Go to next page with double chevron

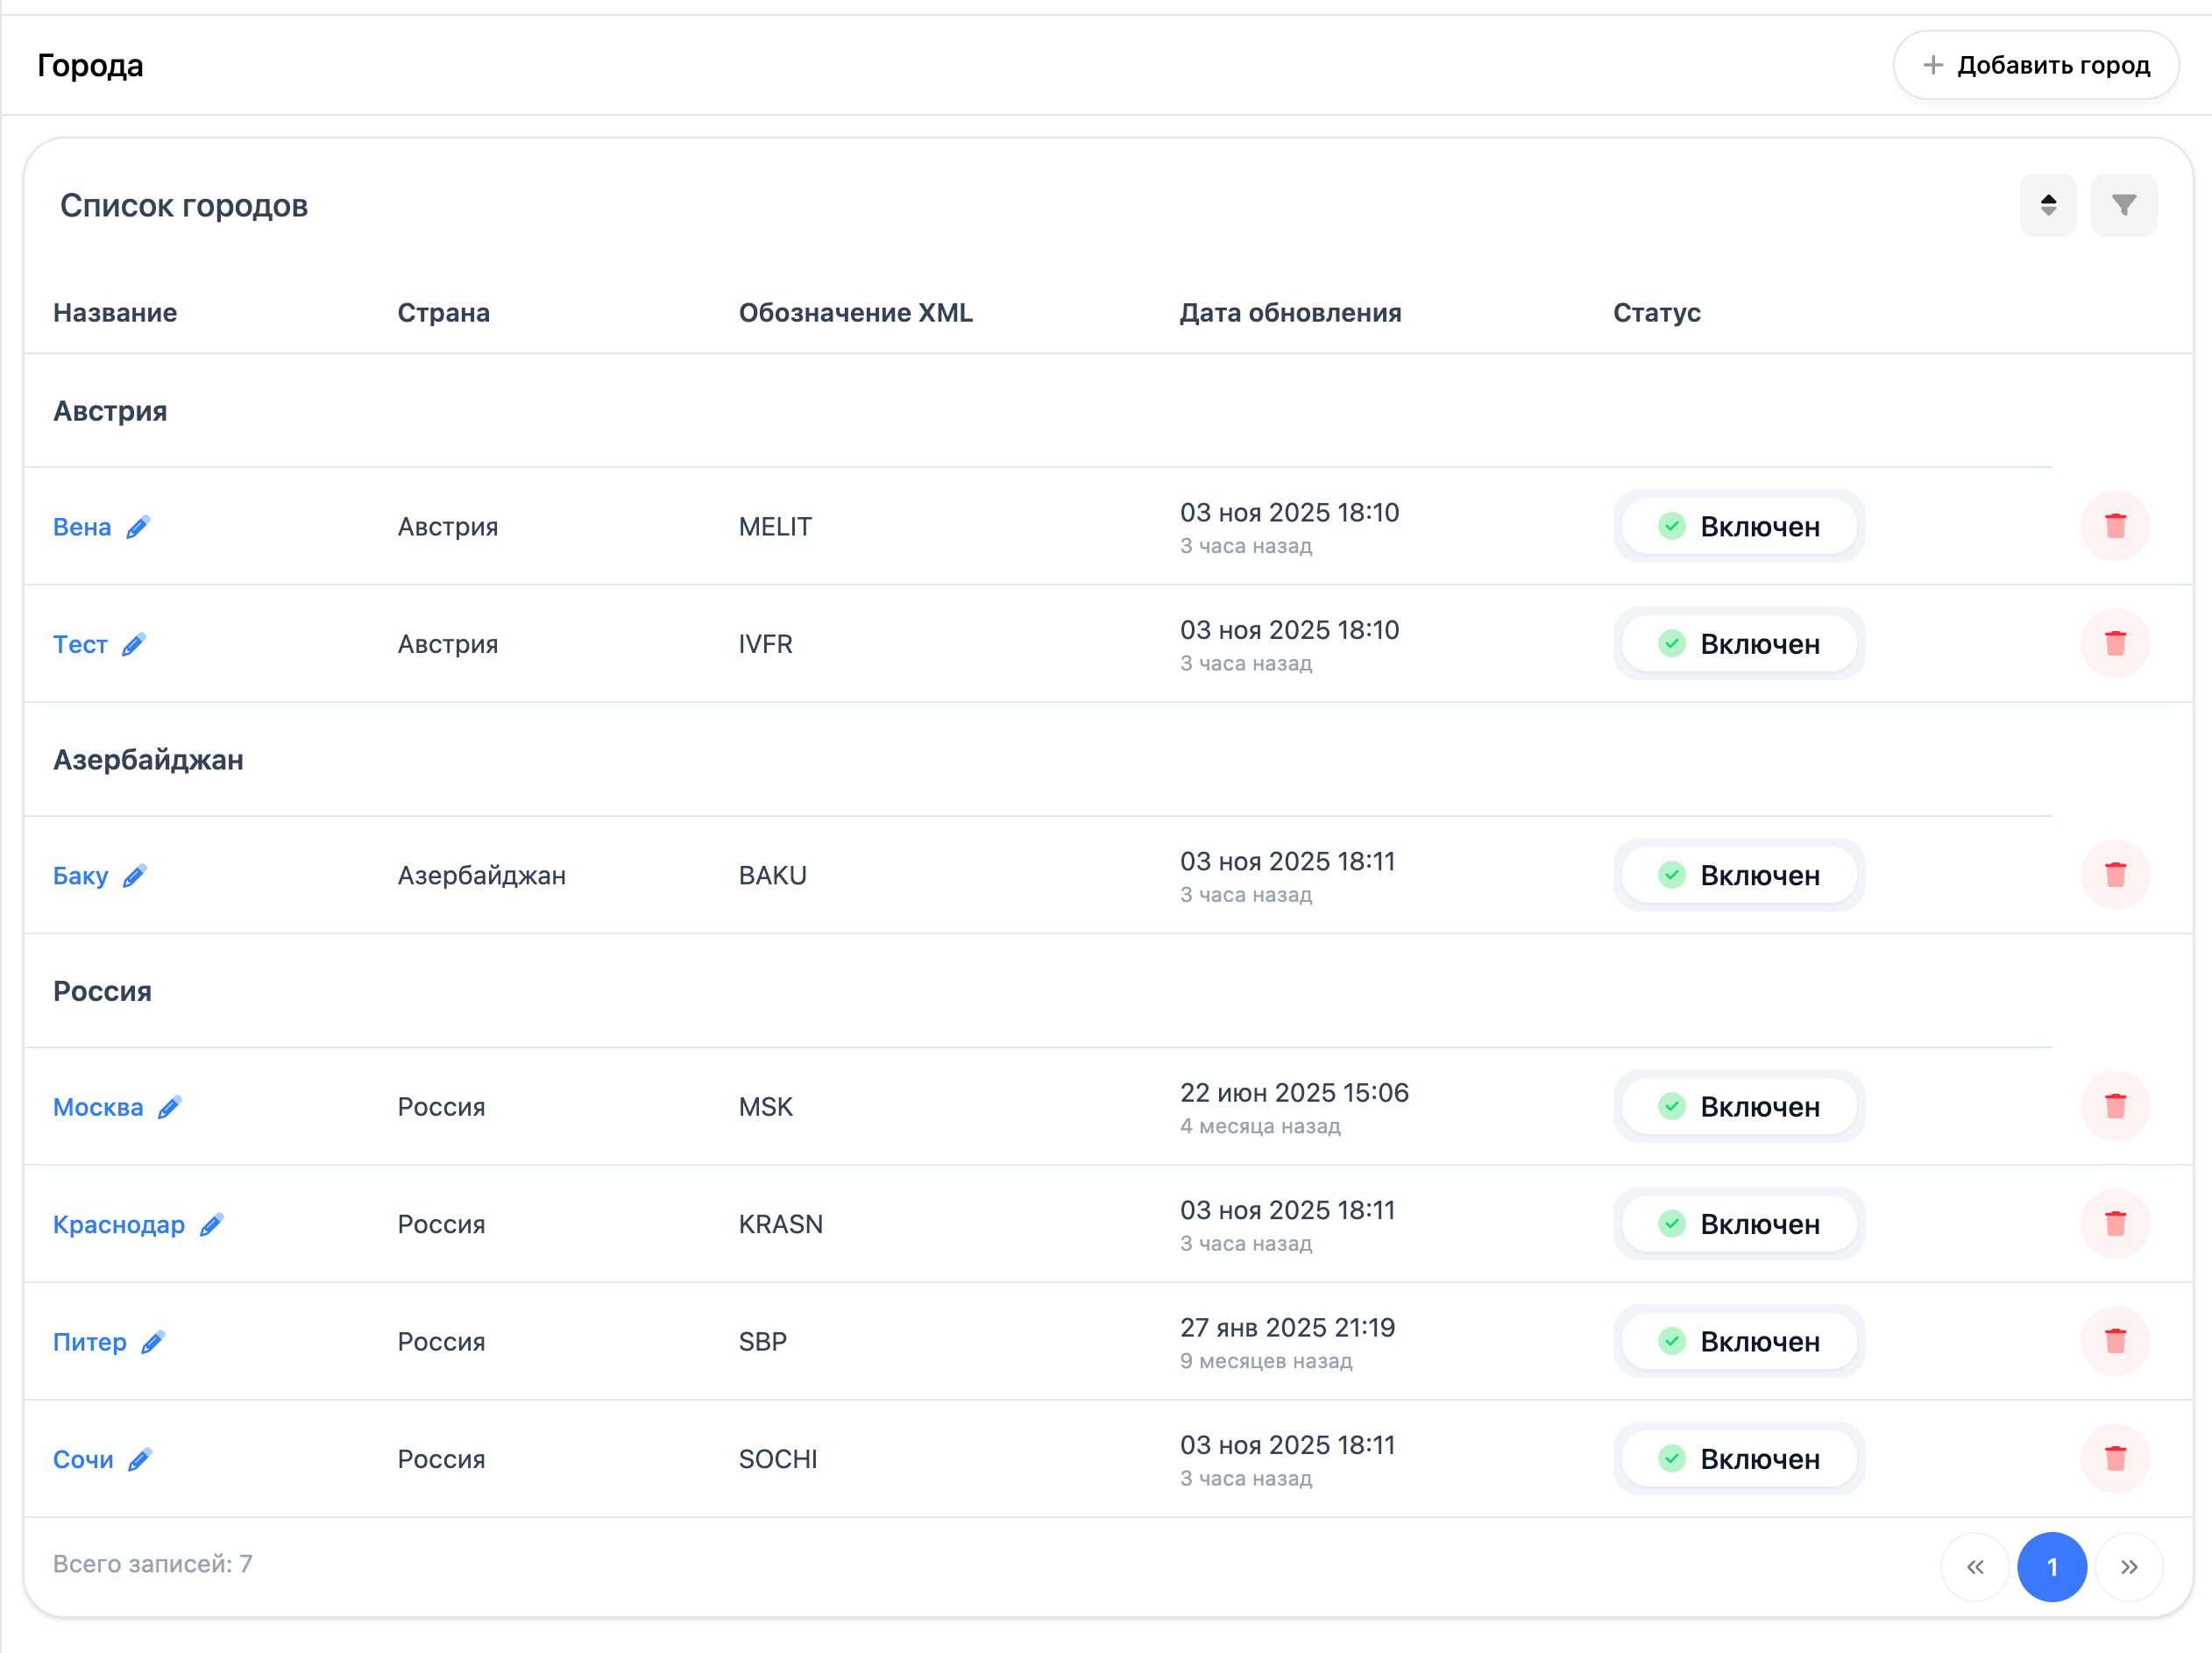(2129, 1567)
